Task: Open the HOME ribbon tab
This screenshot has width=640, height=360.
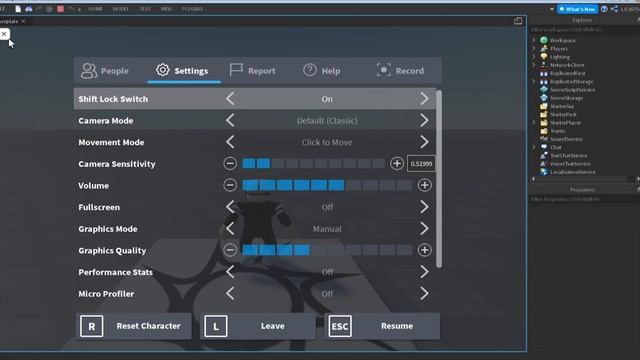Action: tap(96, 9)
